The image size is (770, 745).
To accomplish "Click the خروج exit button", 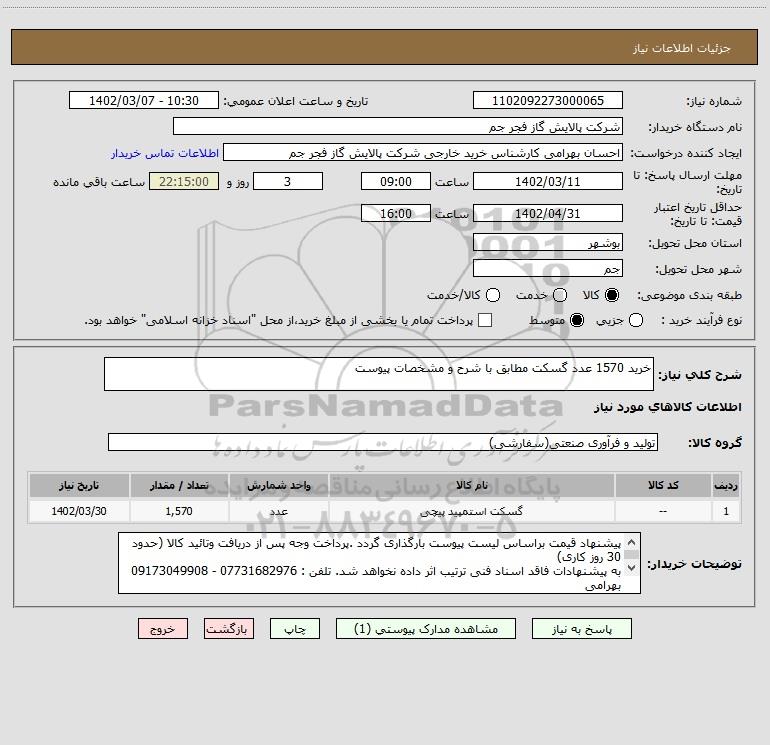I will coord(163,629).
